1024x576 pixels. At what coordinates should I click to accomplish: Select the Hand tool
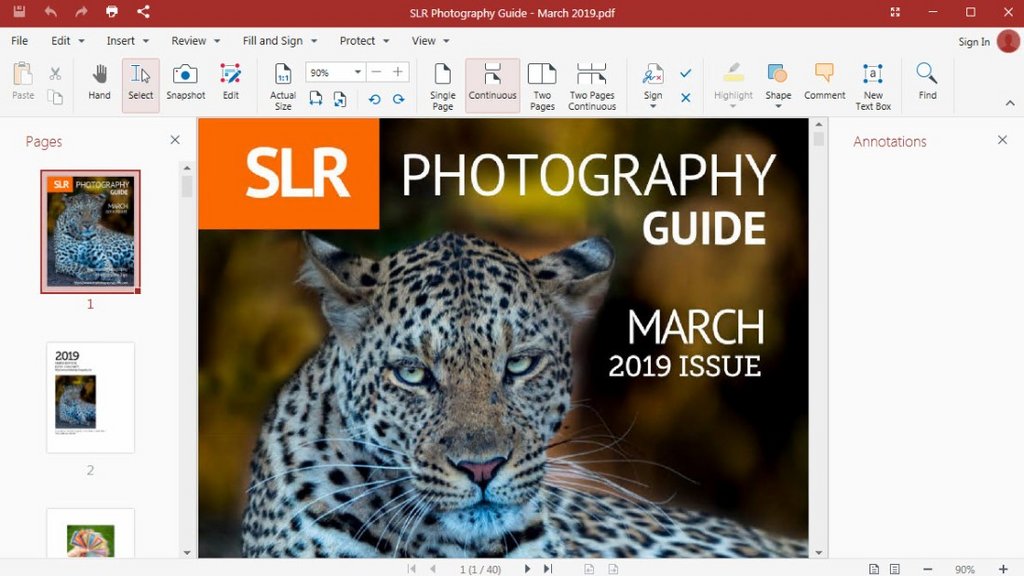coord(99,82)
